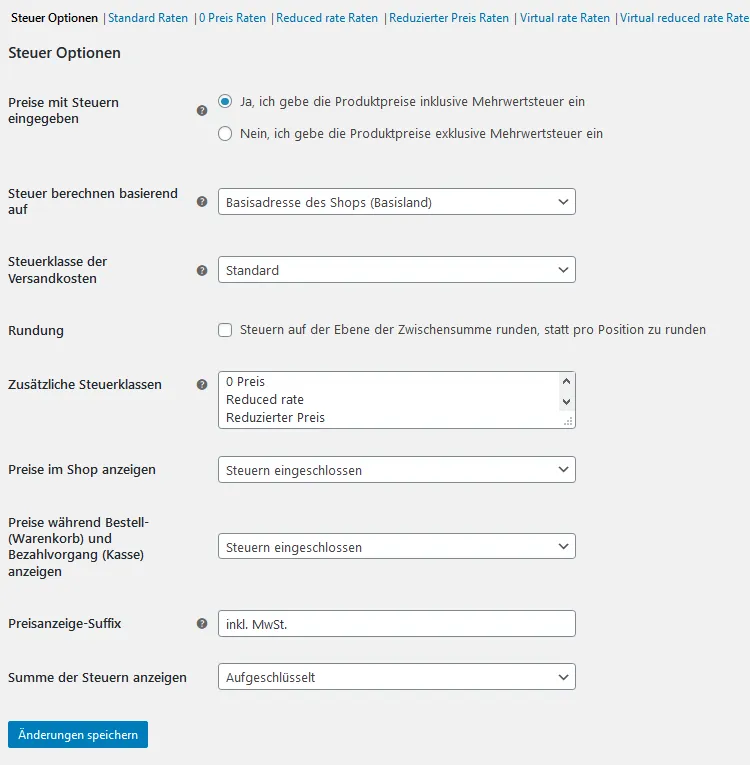
Task: Choose 'Nein, exklusive Mehrwertsteuer' radio button
Action: (x=225, y=134)
